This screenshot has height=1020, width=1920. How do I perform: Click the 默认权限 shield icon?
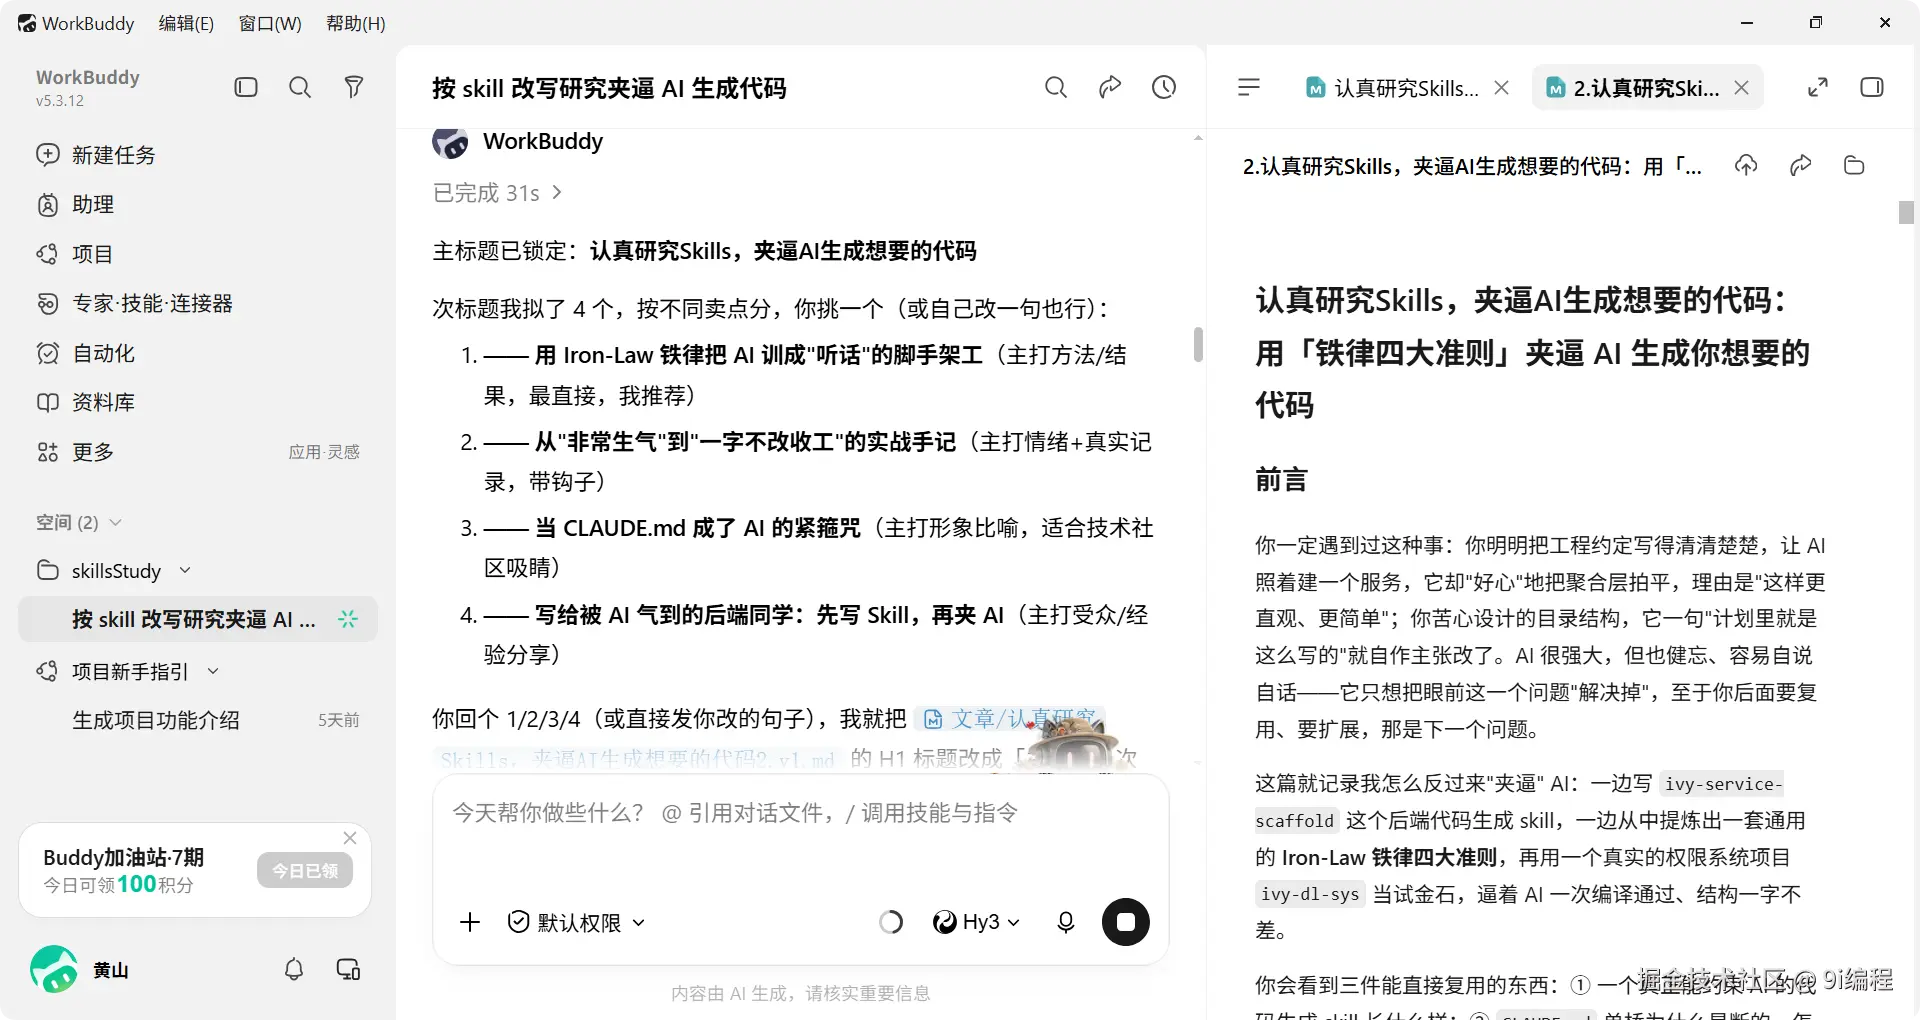point(518,922)
